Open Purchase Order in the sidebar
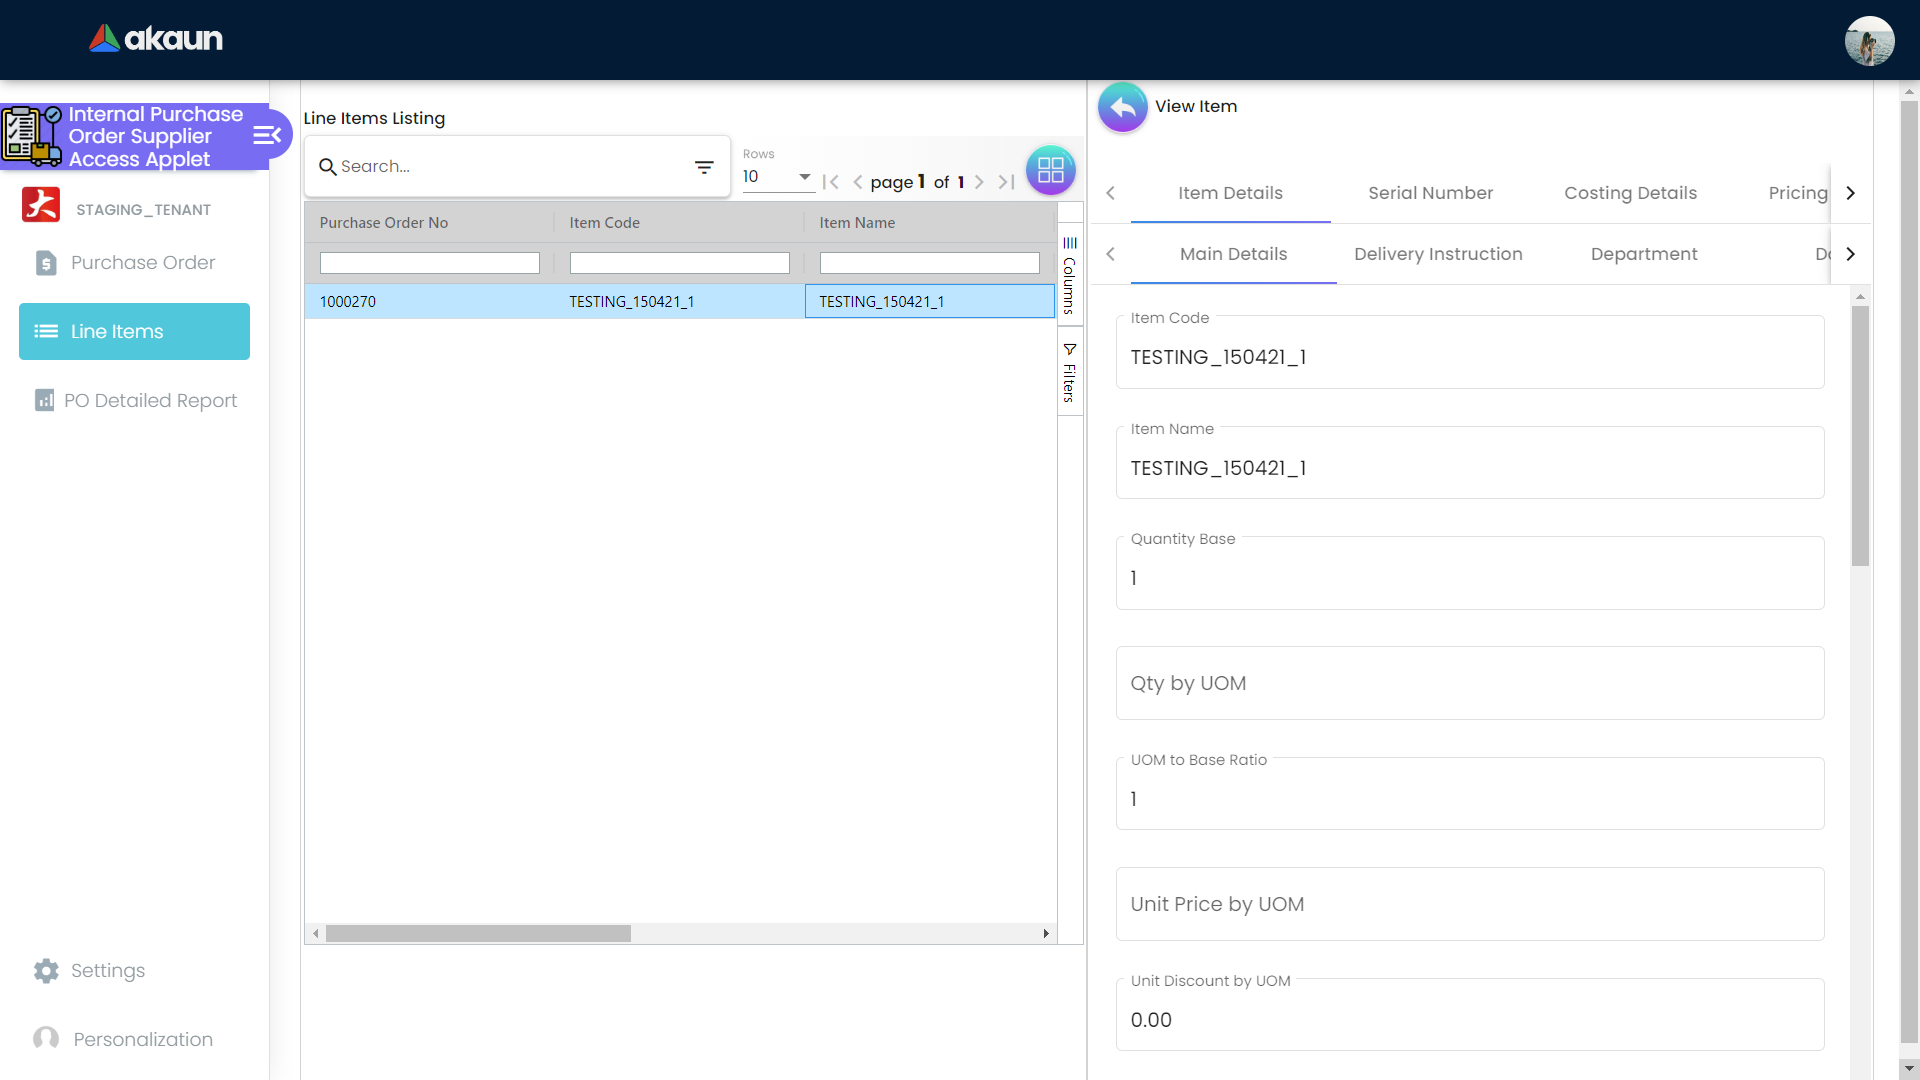The width and height of the screenshot is (1920, 1080). click(x=142, y=262)
